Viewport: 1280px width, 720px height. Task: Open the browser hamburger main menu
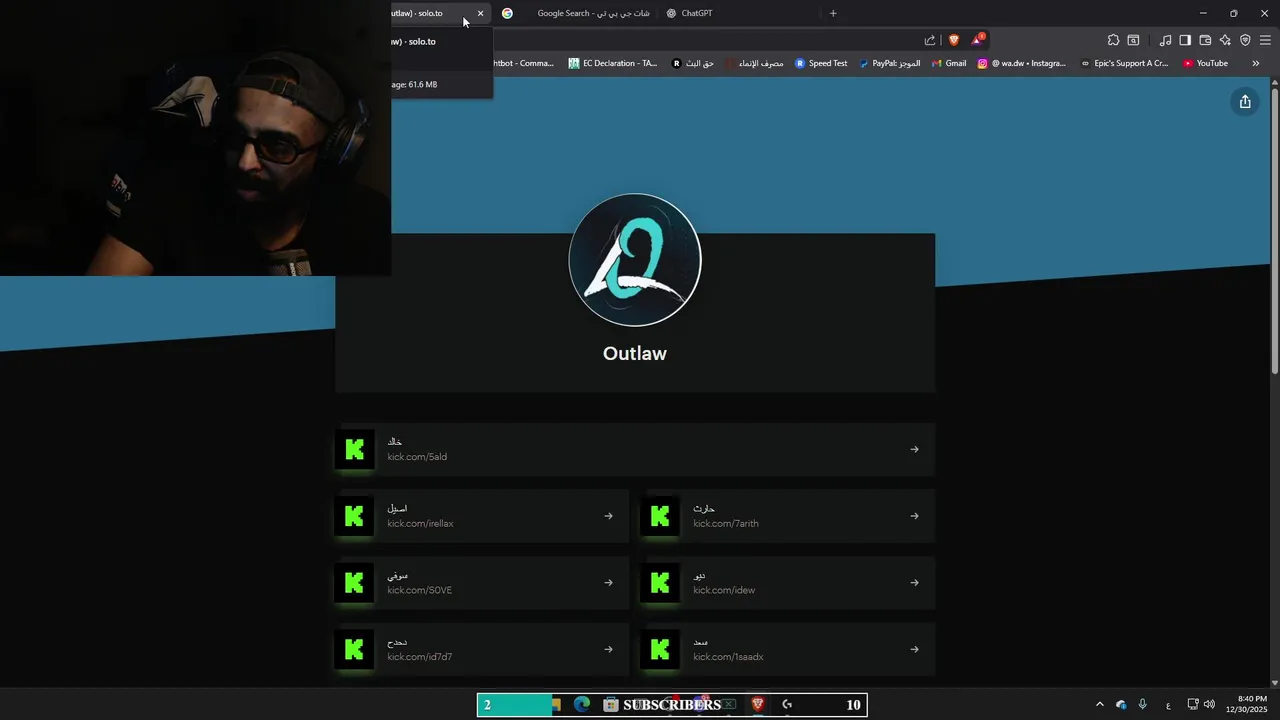click(1265, 40)
